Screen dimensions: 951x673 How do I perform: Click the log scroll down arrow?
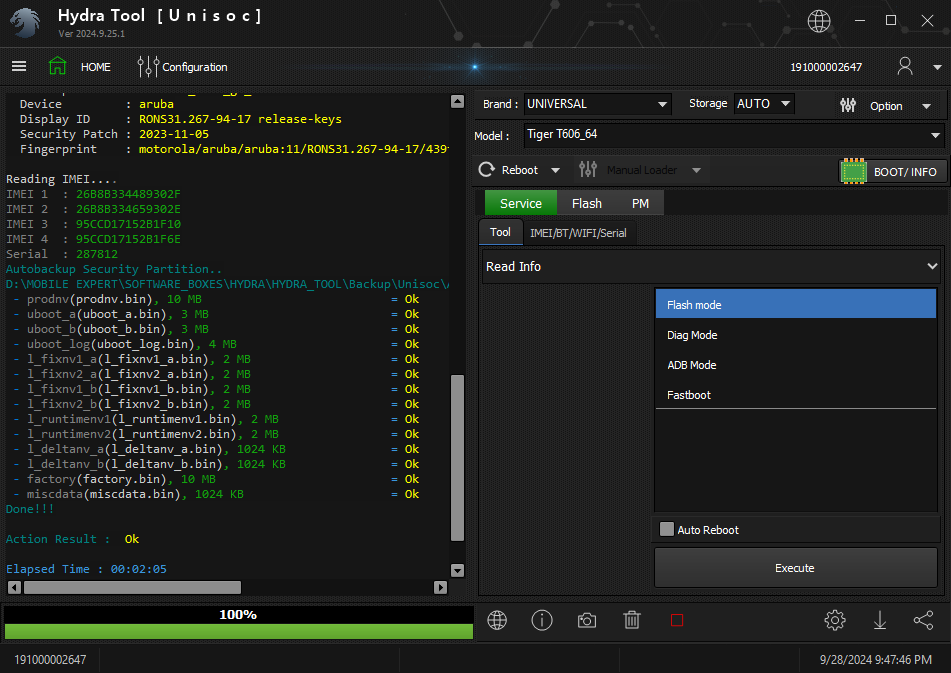pyautogui.click(x=457, y=571)
